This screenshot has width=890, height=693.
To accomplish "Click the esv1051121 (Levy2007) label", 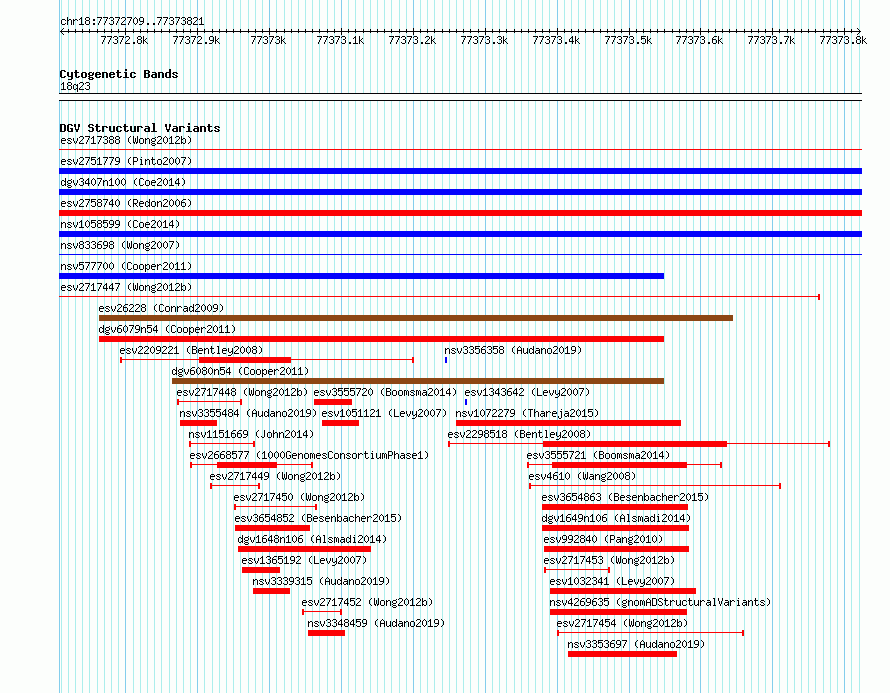I will [x=384, y=413].
